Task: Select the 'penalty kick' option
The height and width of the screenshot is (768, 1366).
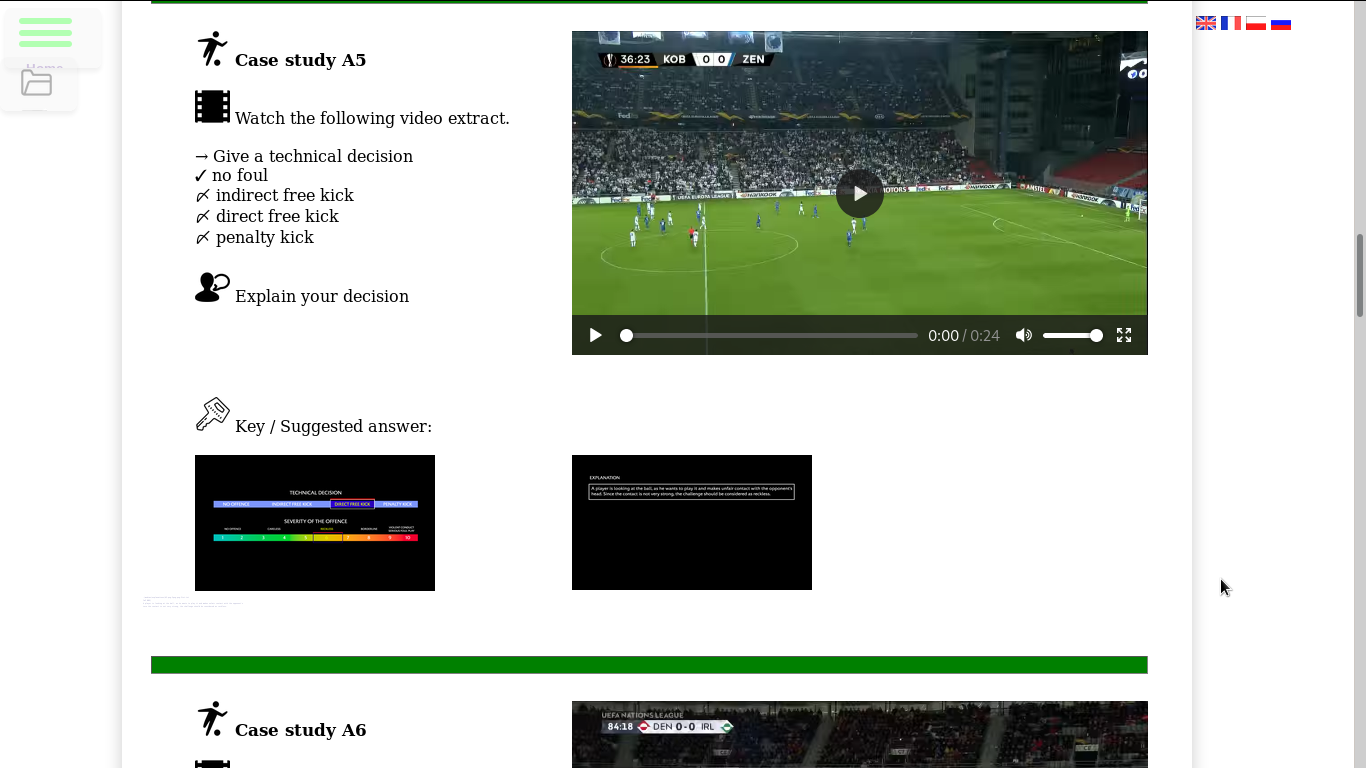Action: [x=264, y=238]
